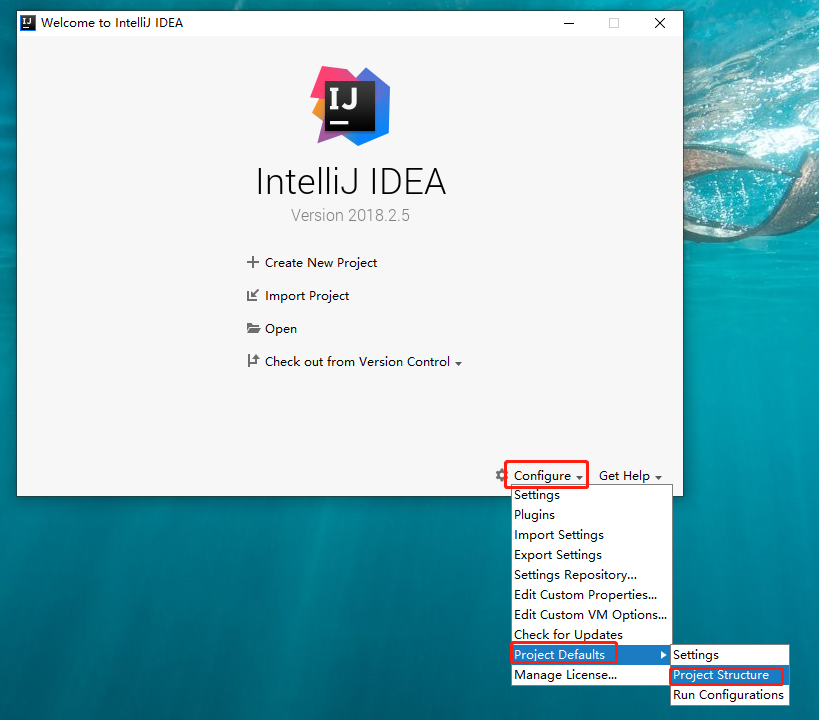Expand the Project Defaults submenu
The height and width of the screenshot is (720, 819).
(x=591, y=655)
